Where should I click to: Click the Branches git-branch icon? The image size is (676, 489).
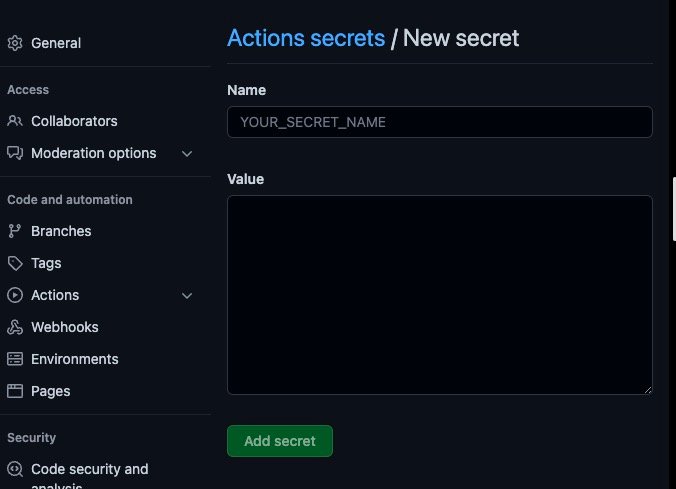(15, 231)
